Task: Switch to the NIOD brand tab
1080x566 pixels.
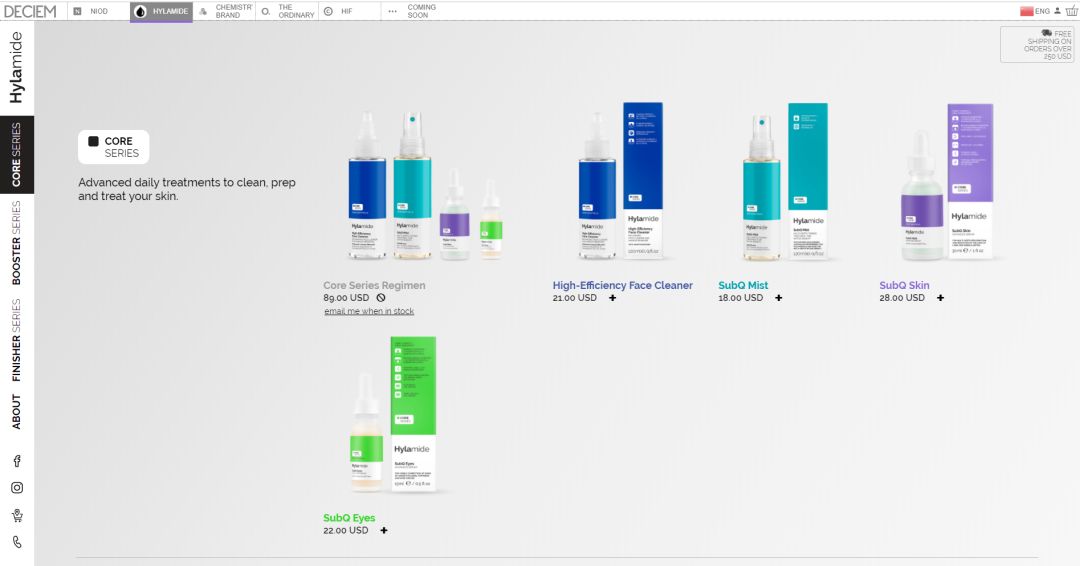Action: pyautogui.click(x=91, y=11)
